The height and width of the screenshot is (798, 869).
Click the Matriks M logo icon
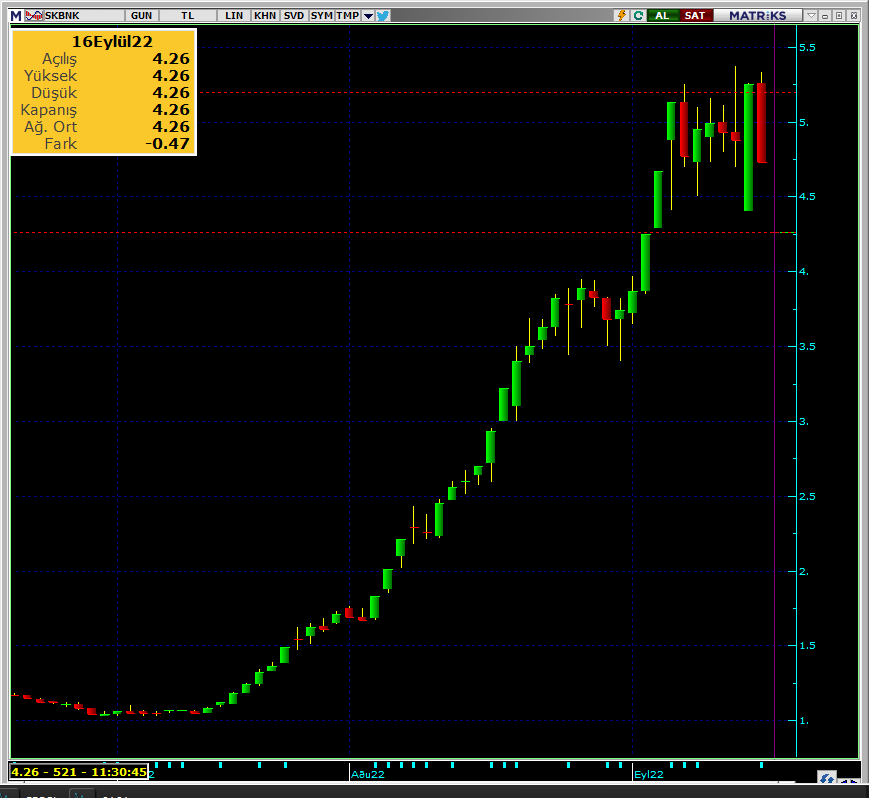(16, 16)
